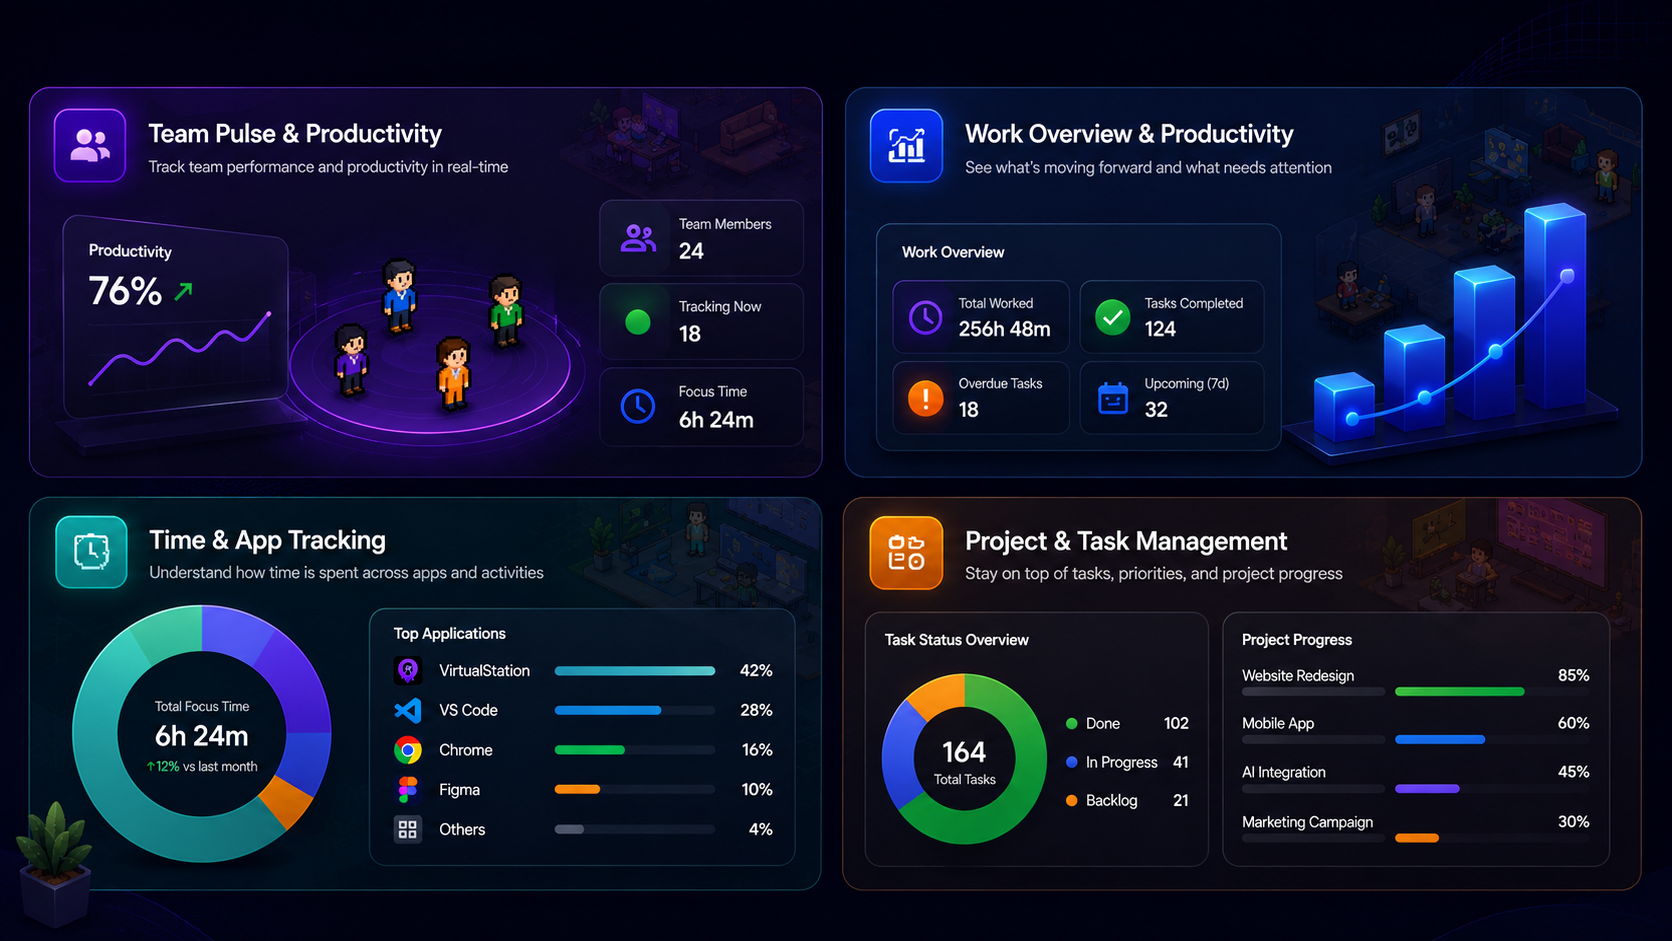Click the Team Pulse people icon
This screenshot has height=941, width=1672.
[x=90, y=145]
